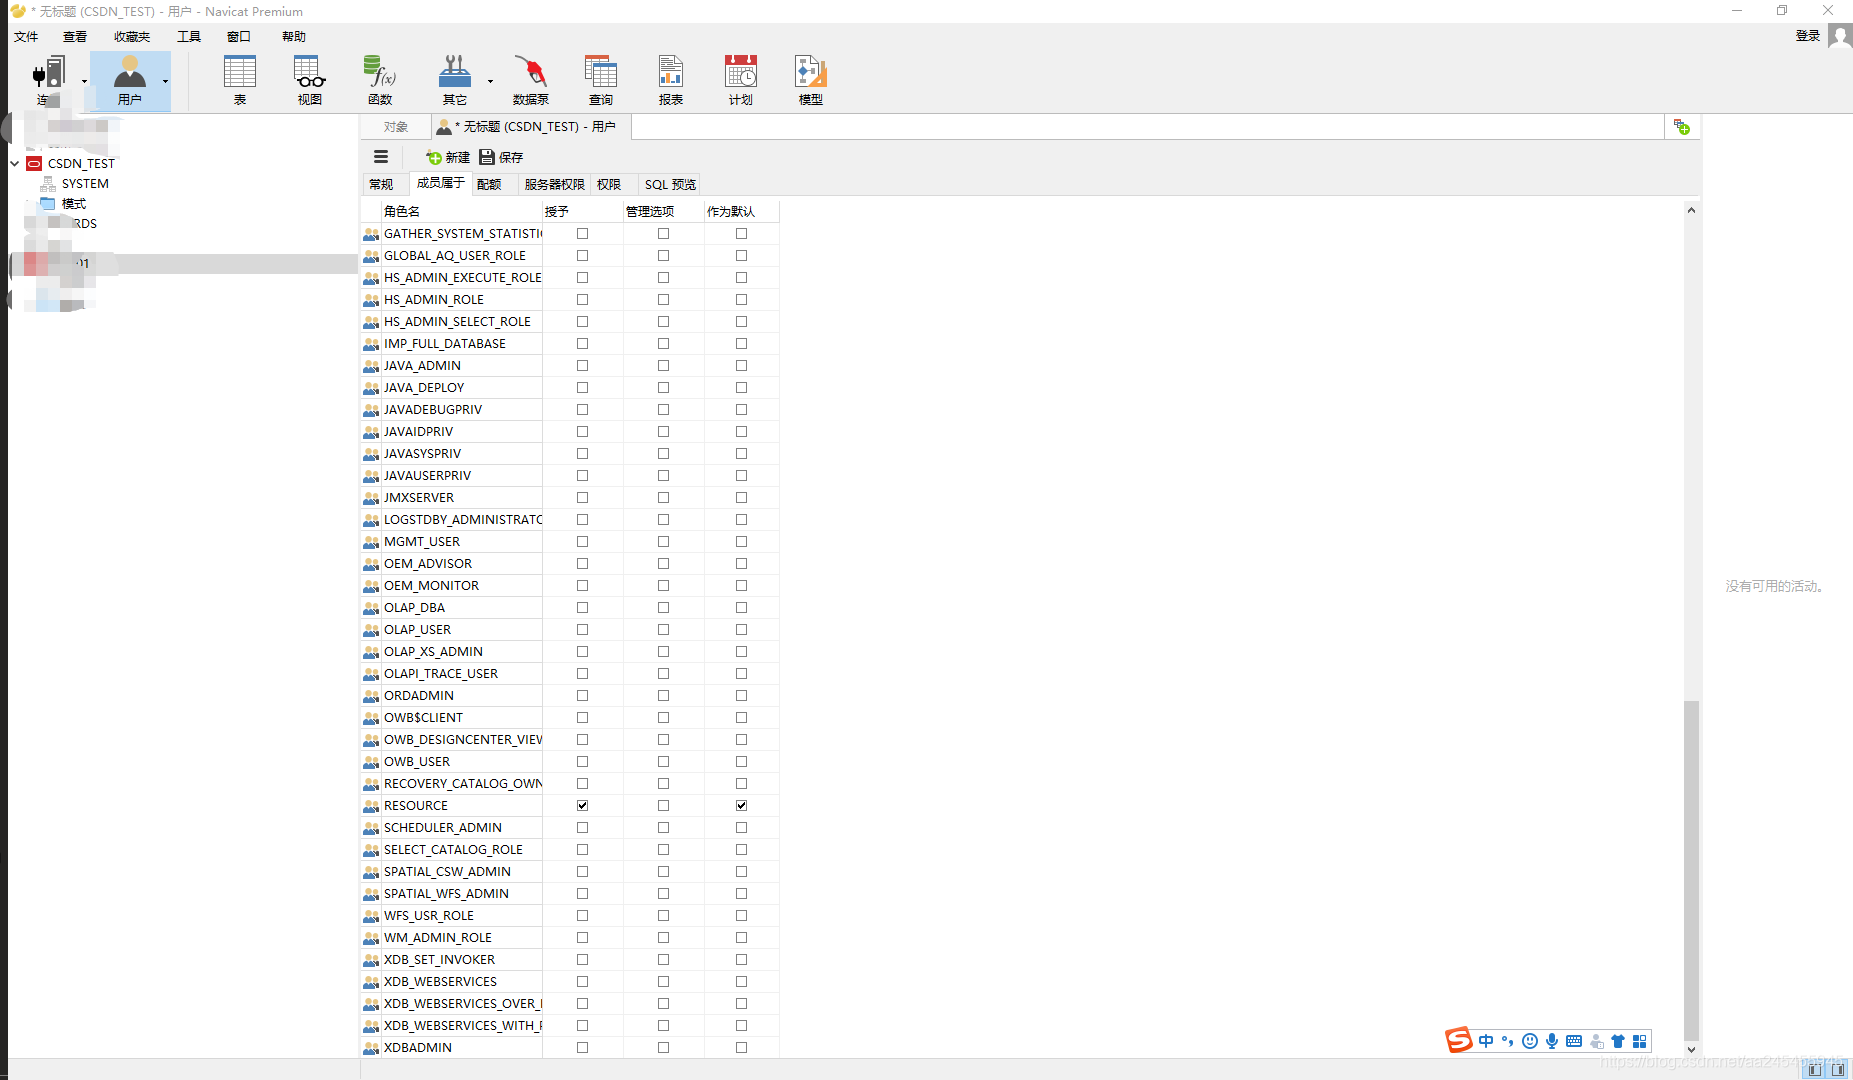The height and width of the screenshot is (1080, 1853).
Task: Click the Login (登录) link
Action: click(1808, 36)
